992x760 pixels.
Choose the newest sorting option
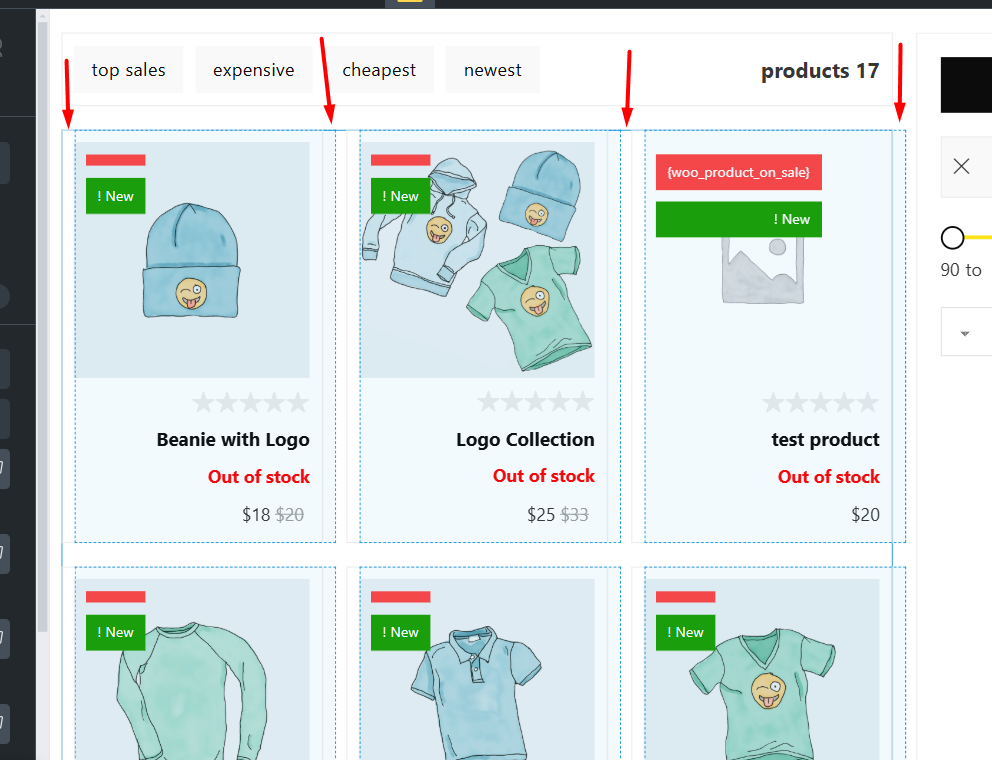tap(493, 70)
